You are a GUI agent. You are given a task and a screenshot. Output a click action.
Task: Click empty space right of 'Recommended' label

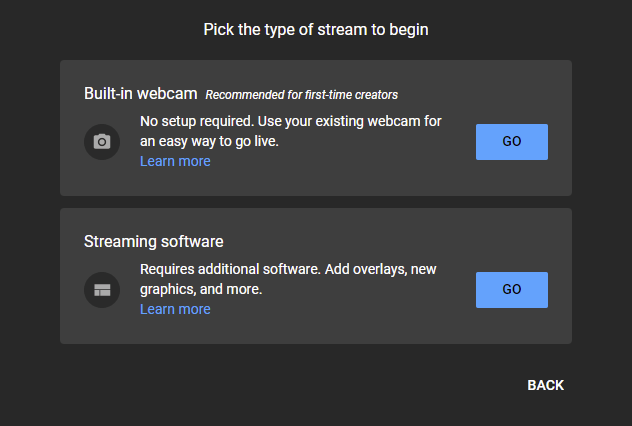click(480, 95)
